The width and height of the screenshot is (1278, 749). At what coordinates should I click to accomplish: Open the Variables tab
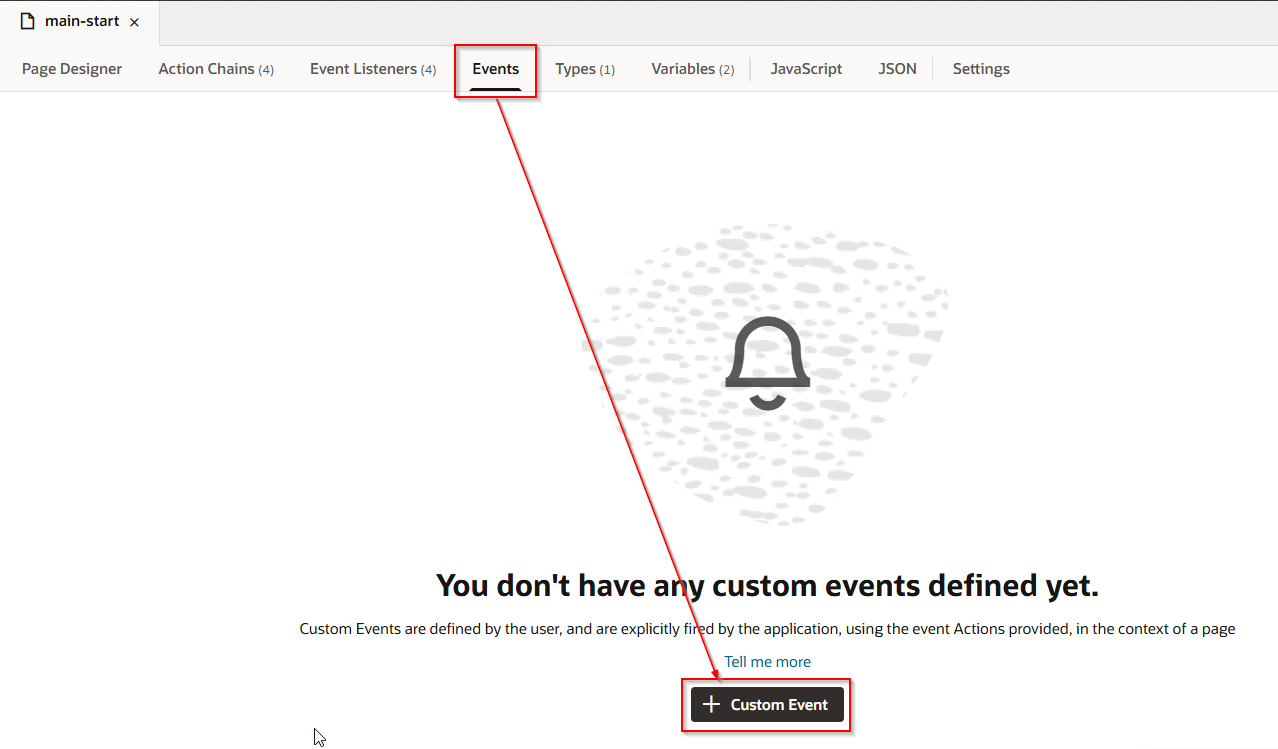click(692, 69)
